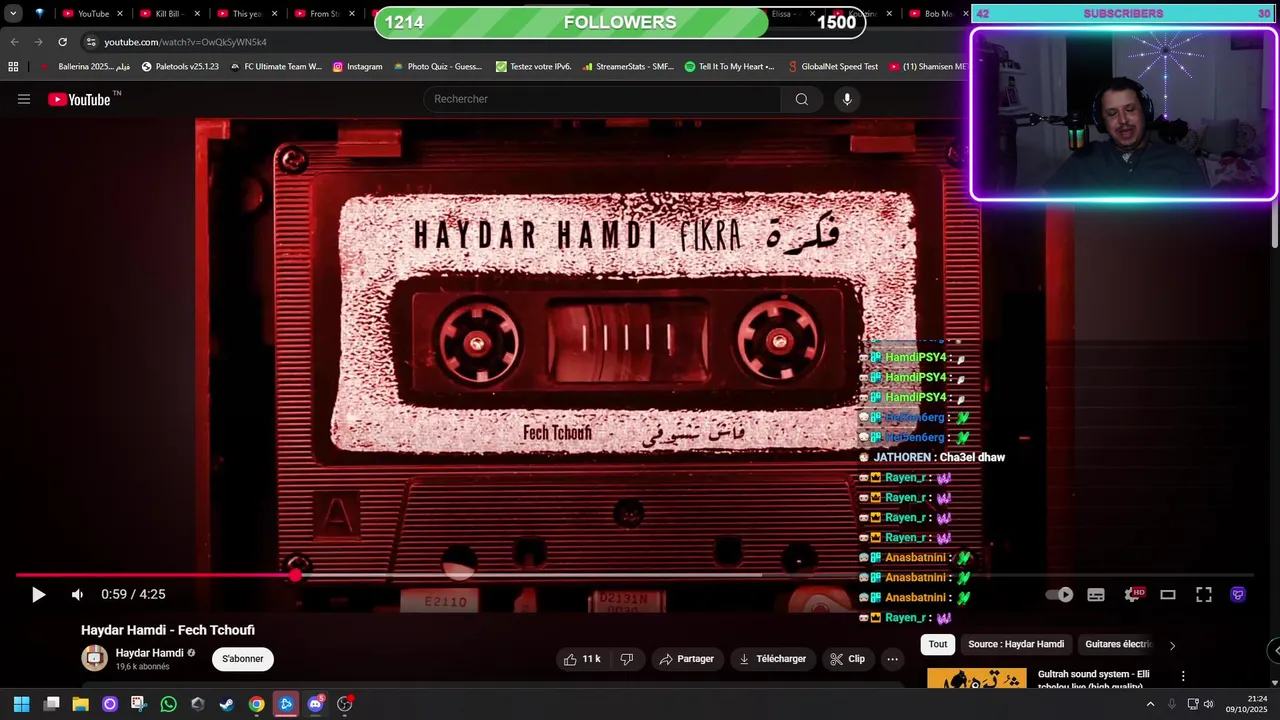Open the Ballerina 2025 bookmark

pos(86,67)
